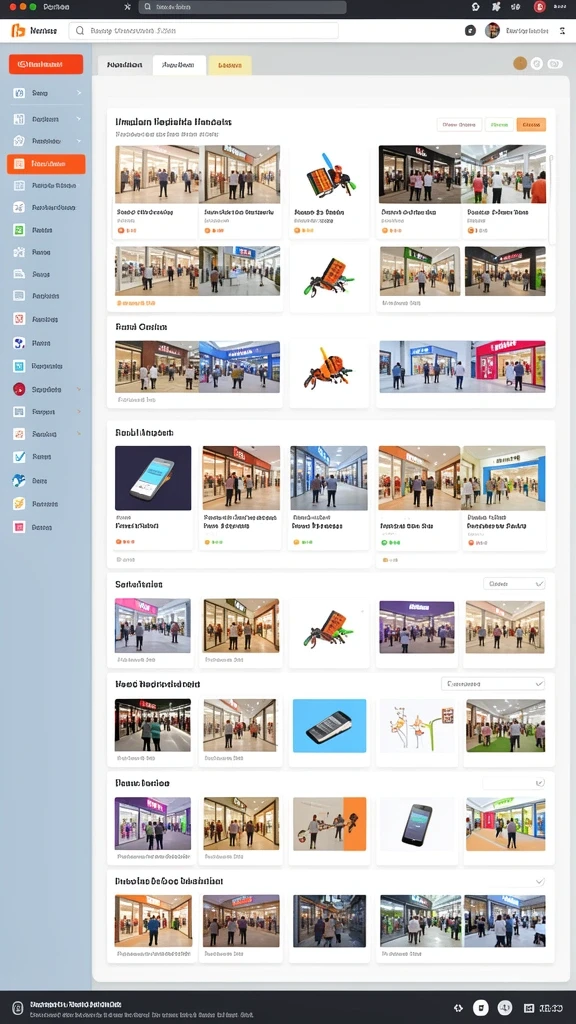
Task: Click the orange button atop the sidebar
Action: (46, 64)
